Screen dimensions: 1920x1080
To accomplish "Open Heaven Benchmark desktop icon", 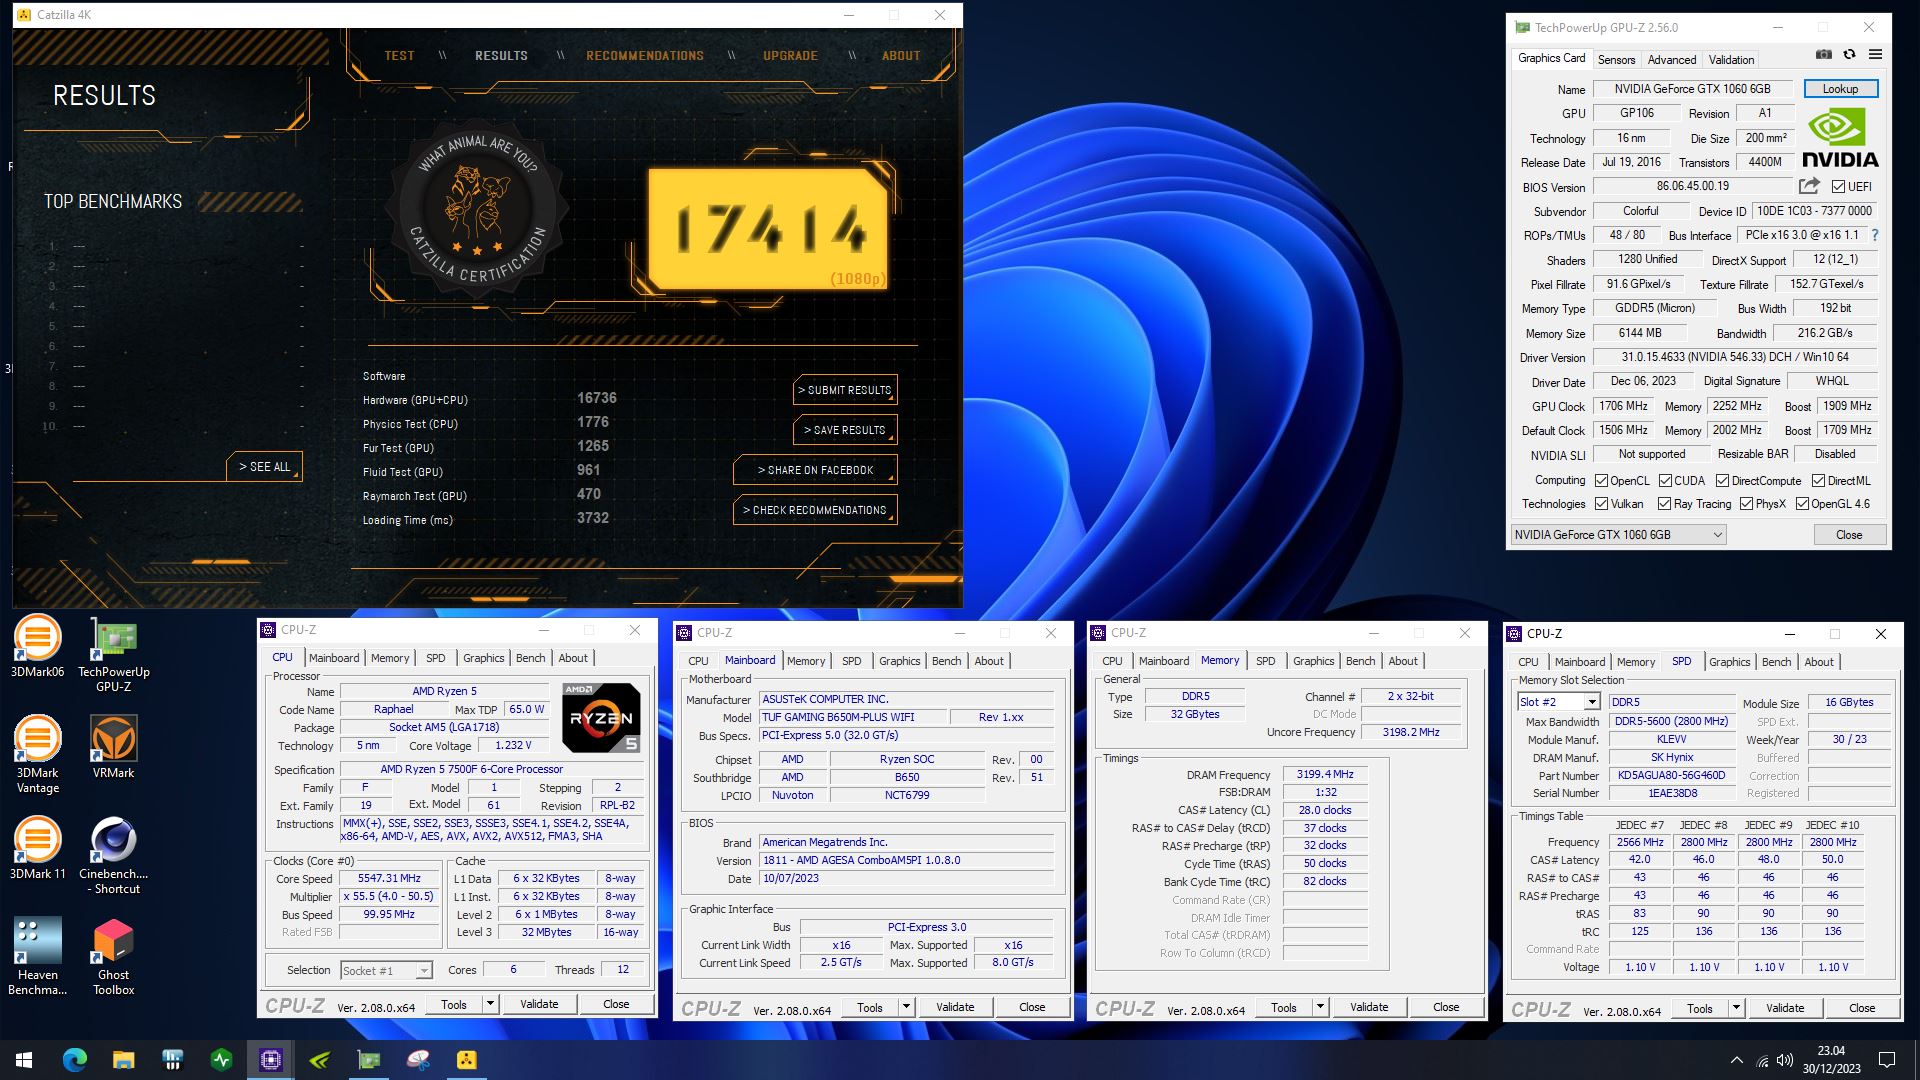I will pyautogui.click(x=37, y=957).
